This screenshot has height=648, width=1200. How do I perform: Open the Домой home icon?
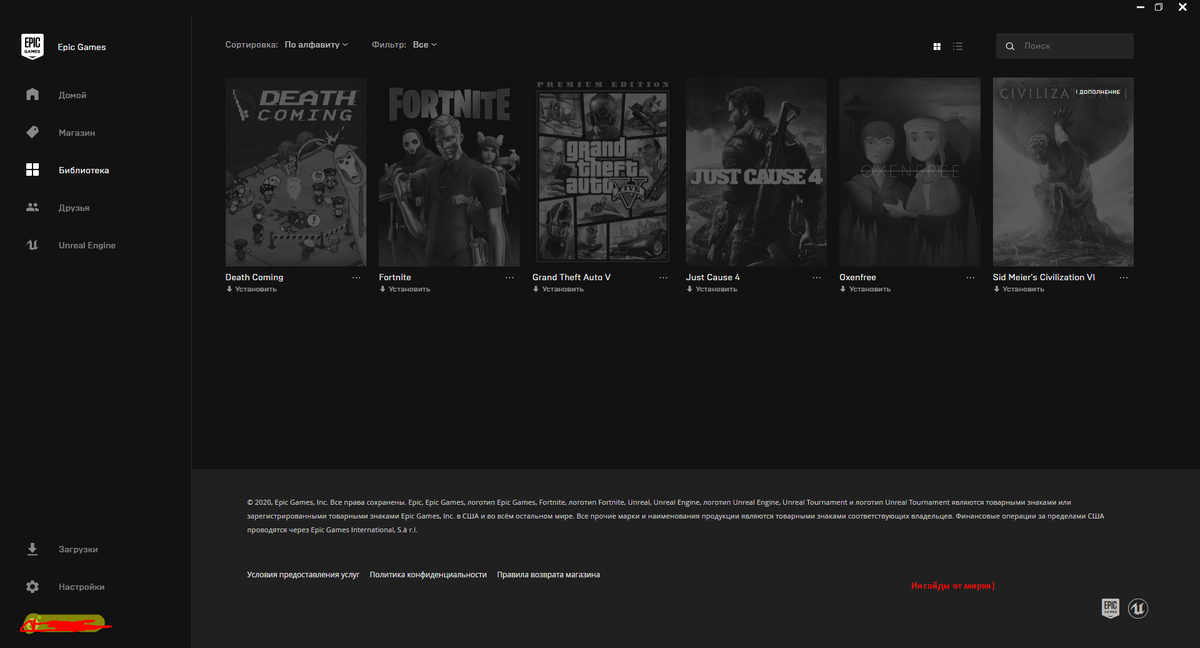point(32,95)
